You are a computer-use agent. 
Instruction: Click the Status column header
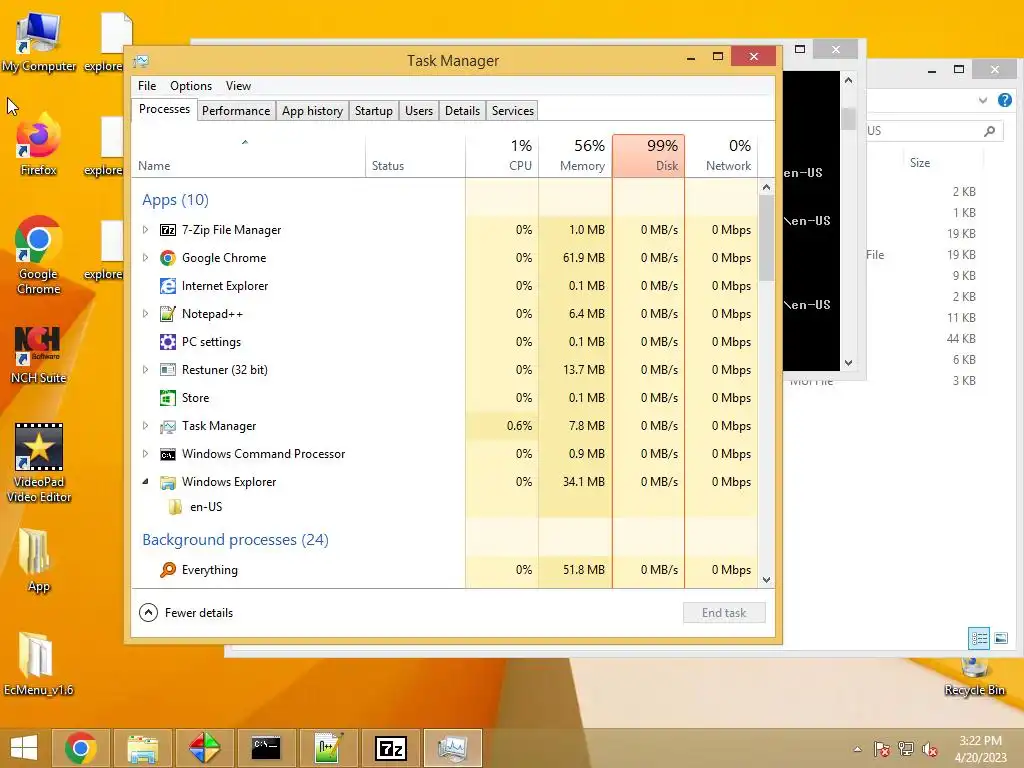415,155
